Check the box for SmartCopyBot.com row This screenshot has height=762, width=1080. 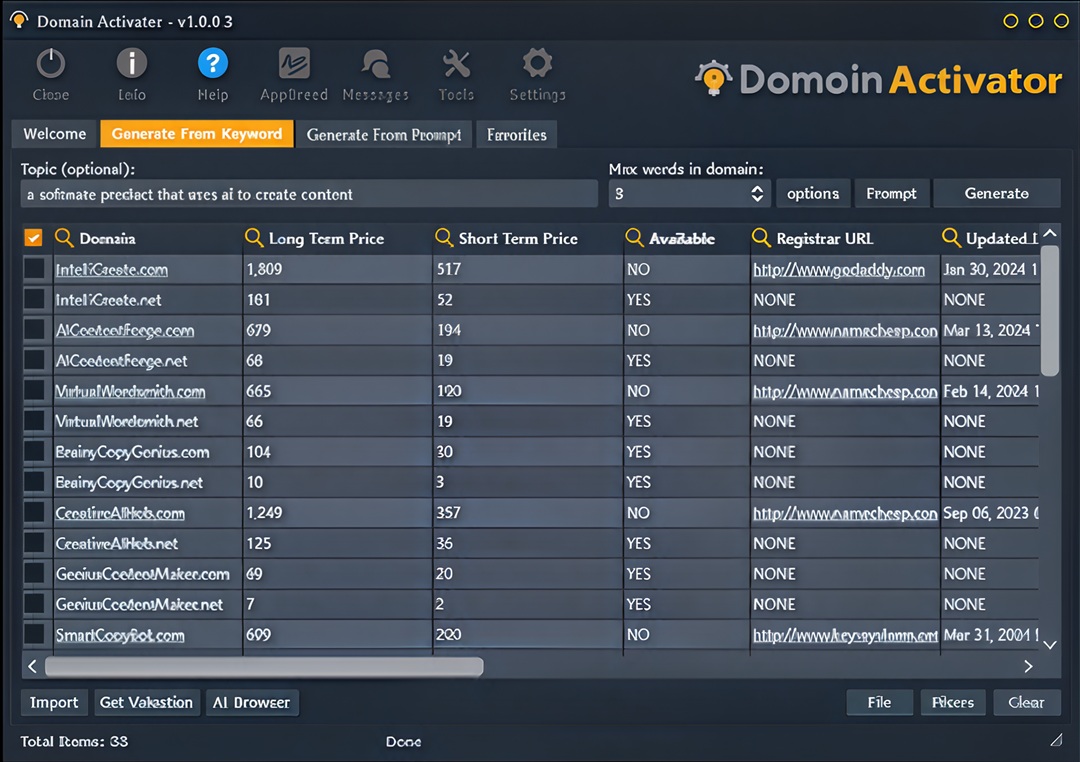[34, 634]
